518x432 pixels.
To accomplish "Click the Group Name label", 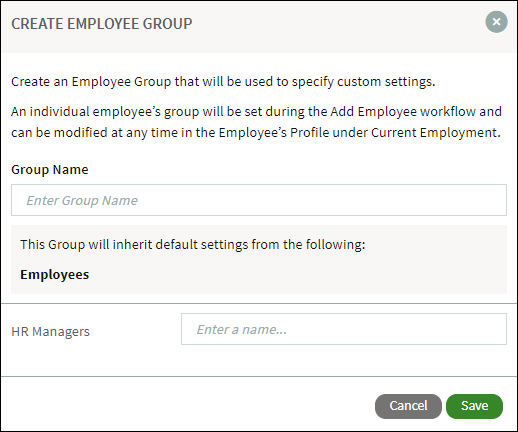I will pyautogui.click(x=50, y=170).
